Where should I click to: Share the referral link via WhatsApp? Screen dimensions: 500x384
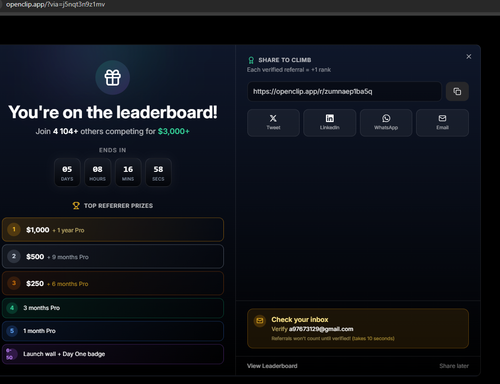(x=386, y=122)
